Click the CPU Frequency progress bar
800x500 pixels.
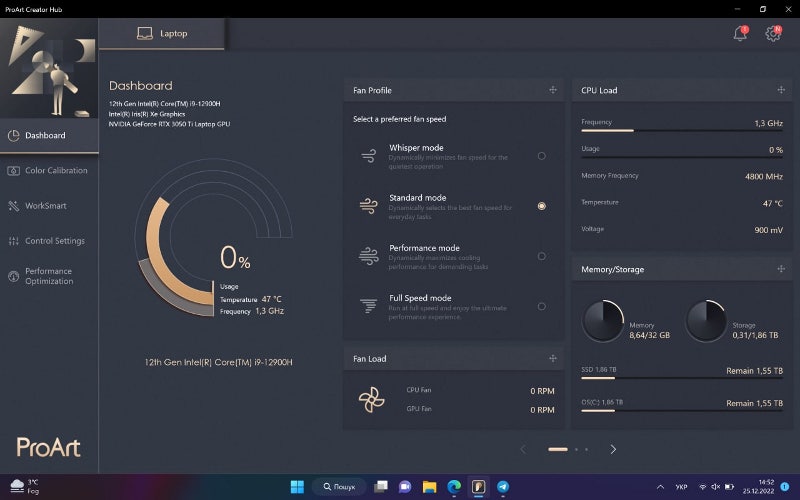pyautogui.click(x=682, y=131)
